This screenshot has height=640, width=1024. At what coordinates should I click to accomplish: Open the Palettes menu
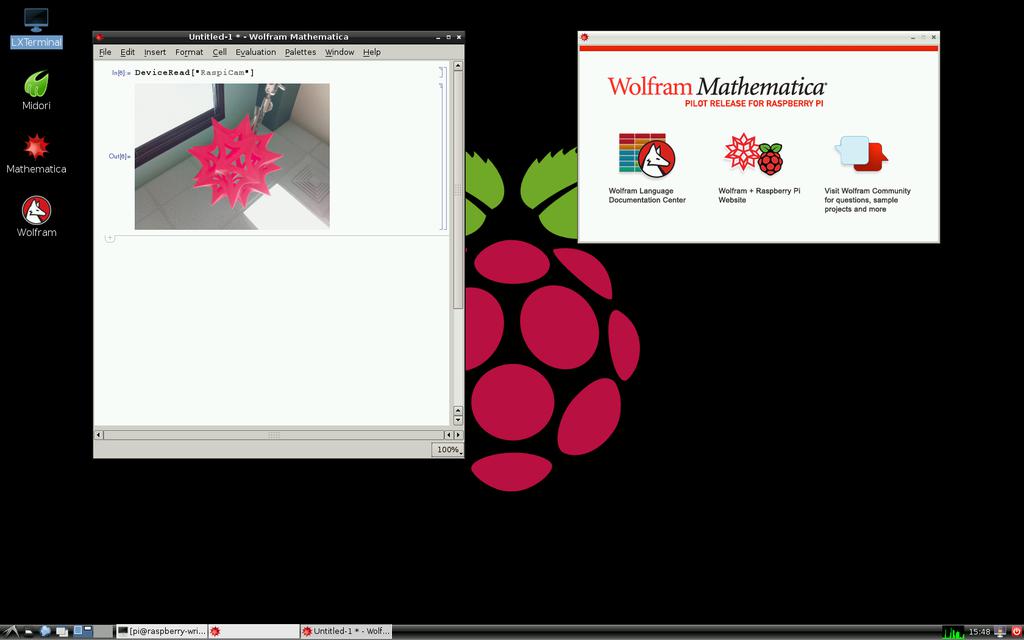[300, 52]
